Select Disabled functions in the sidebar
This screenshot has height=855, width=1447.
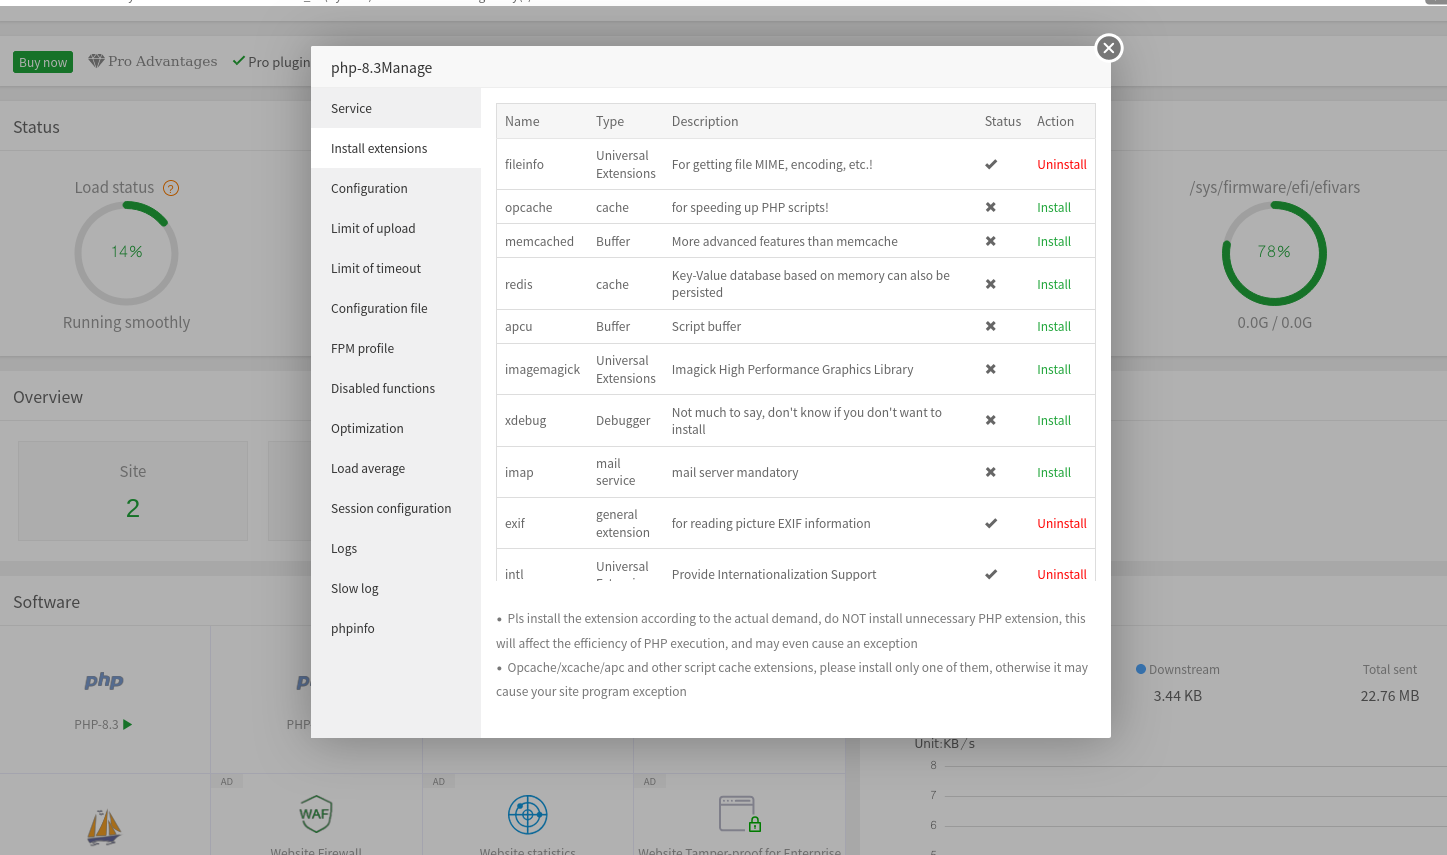point(383,388)
